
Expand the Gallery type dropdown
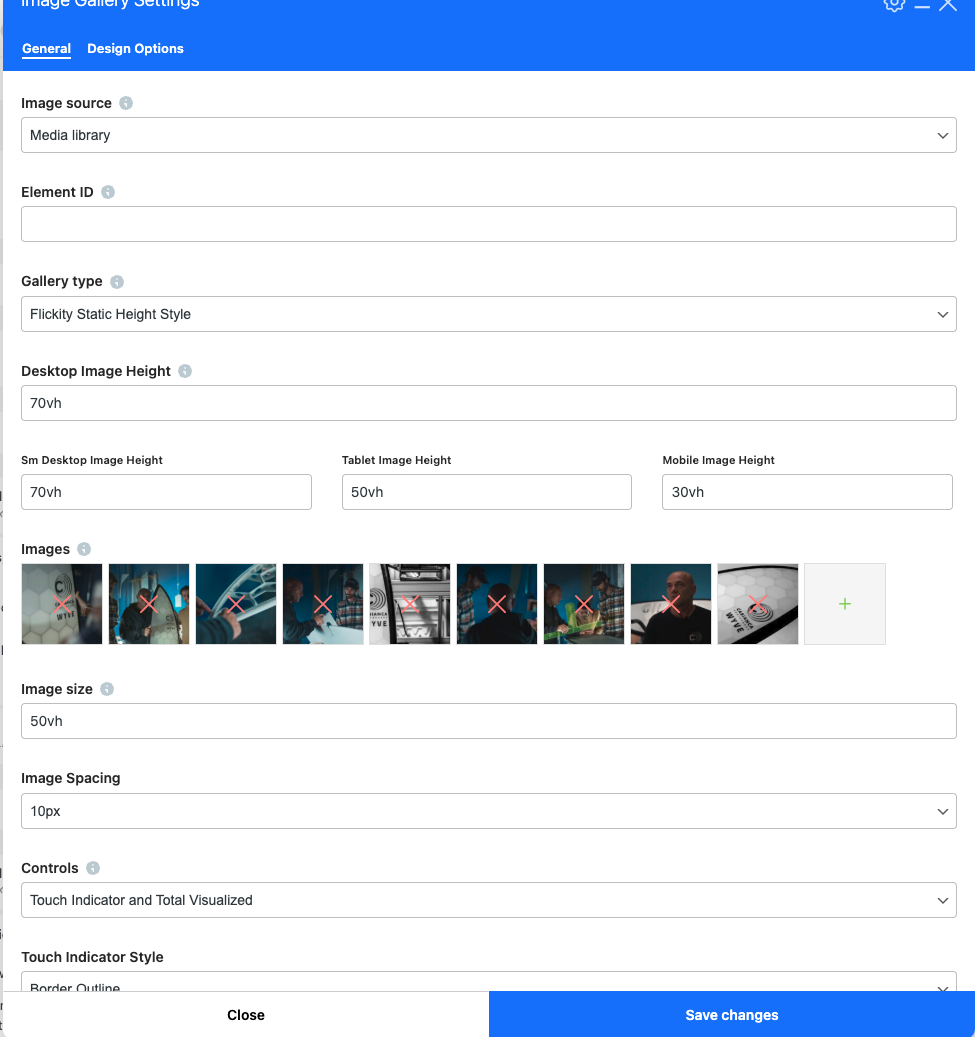coord(488,314)
